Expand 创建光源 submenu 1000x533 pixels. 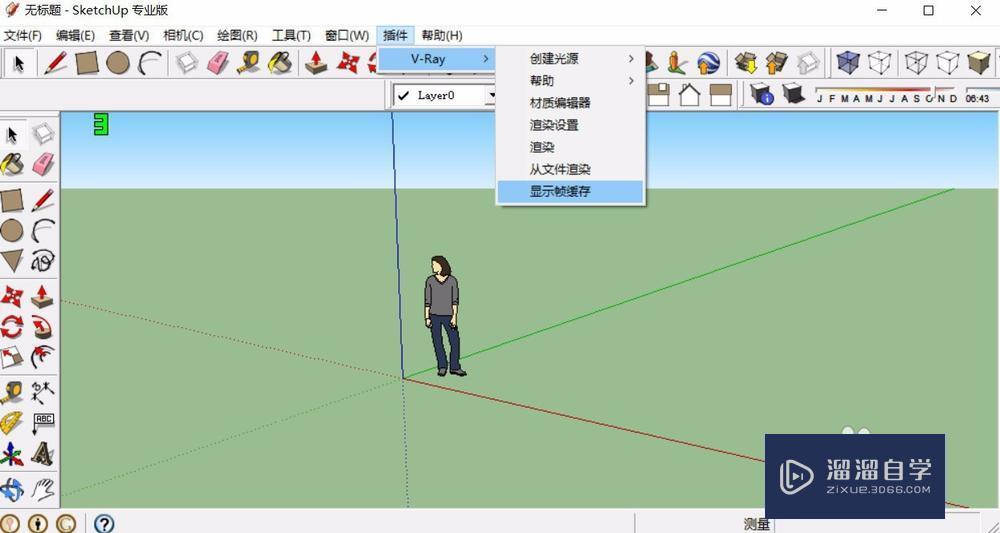(x=570, y=59)
